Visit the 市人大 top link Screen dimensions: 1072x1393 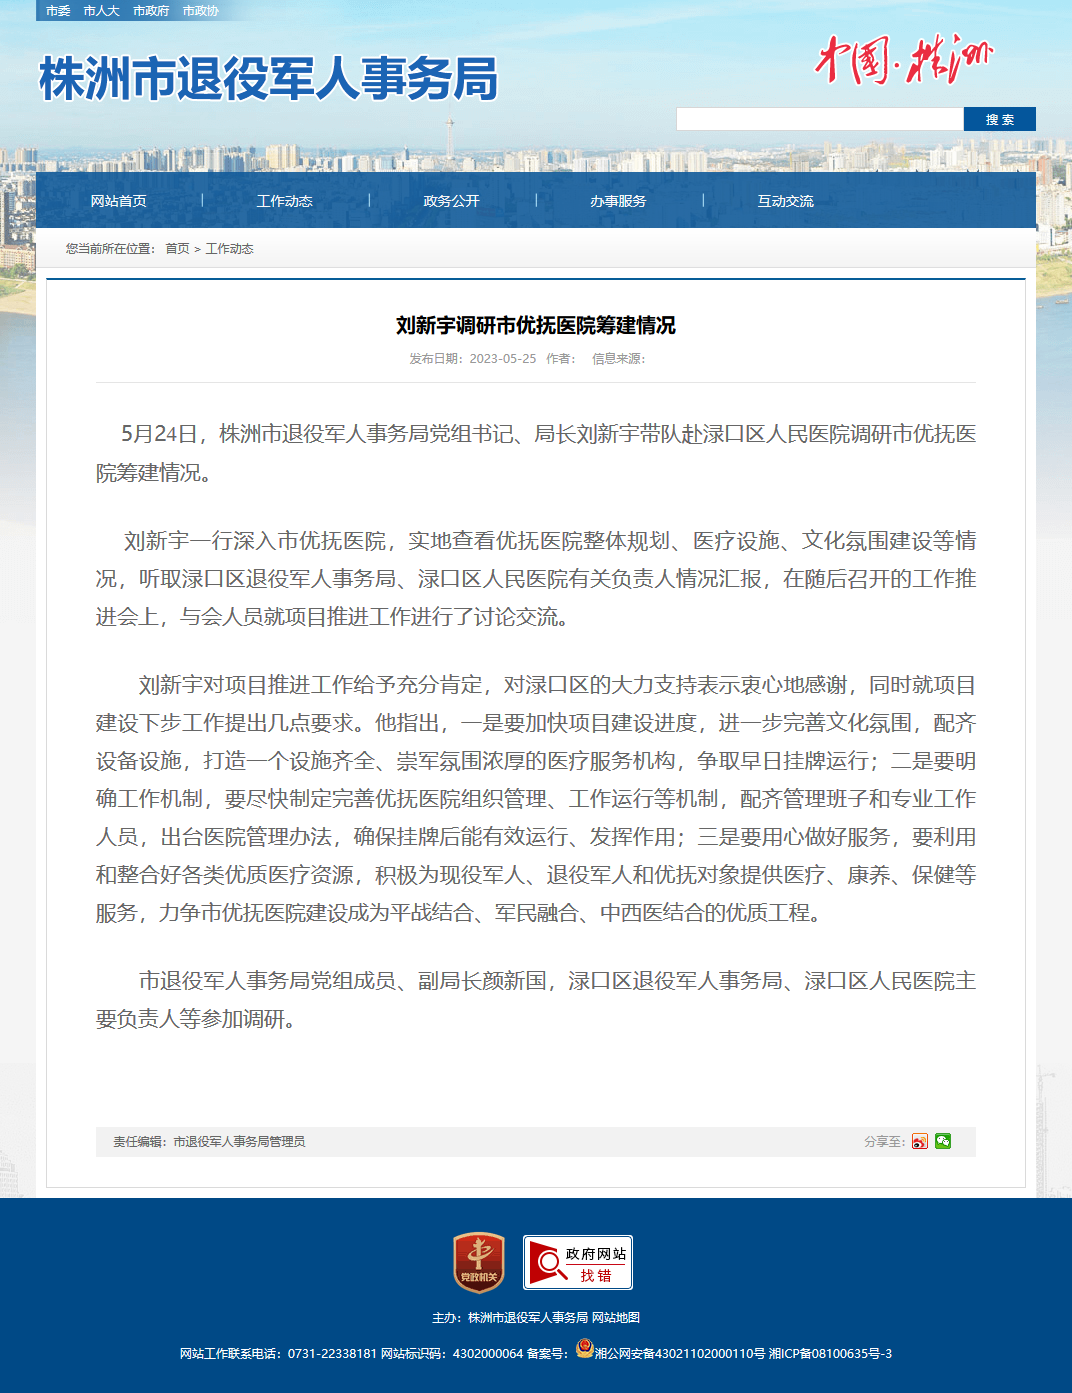click(x=102, y=11)
